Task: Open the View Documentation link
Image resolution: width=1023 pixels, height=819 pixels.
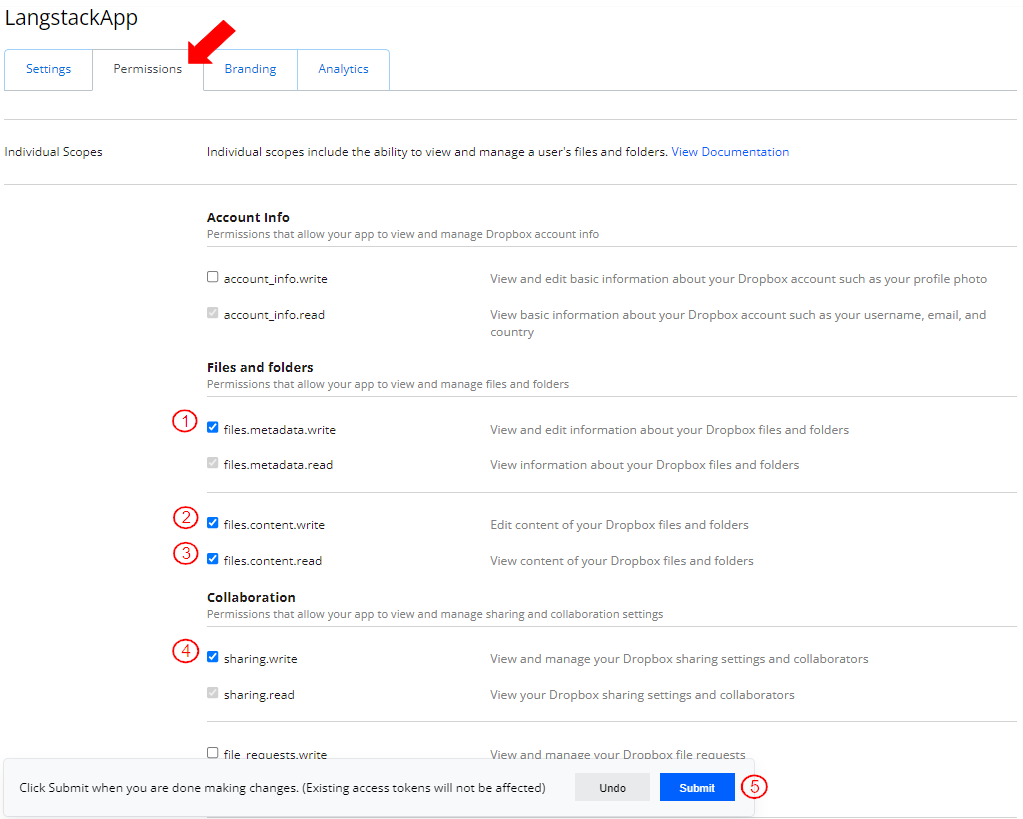Action: pyautogui.click(x=730, y=152)
